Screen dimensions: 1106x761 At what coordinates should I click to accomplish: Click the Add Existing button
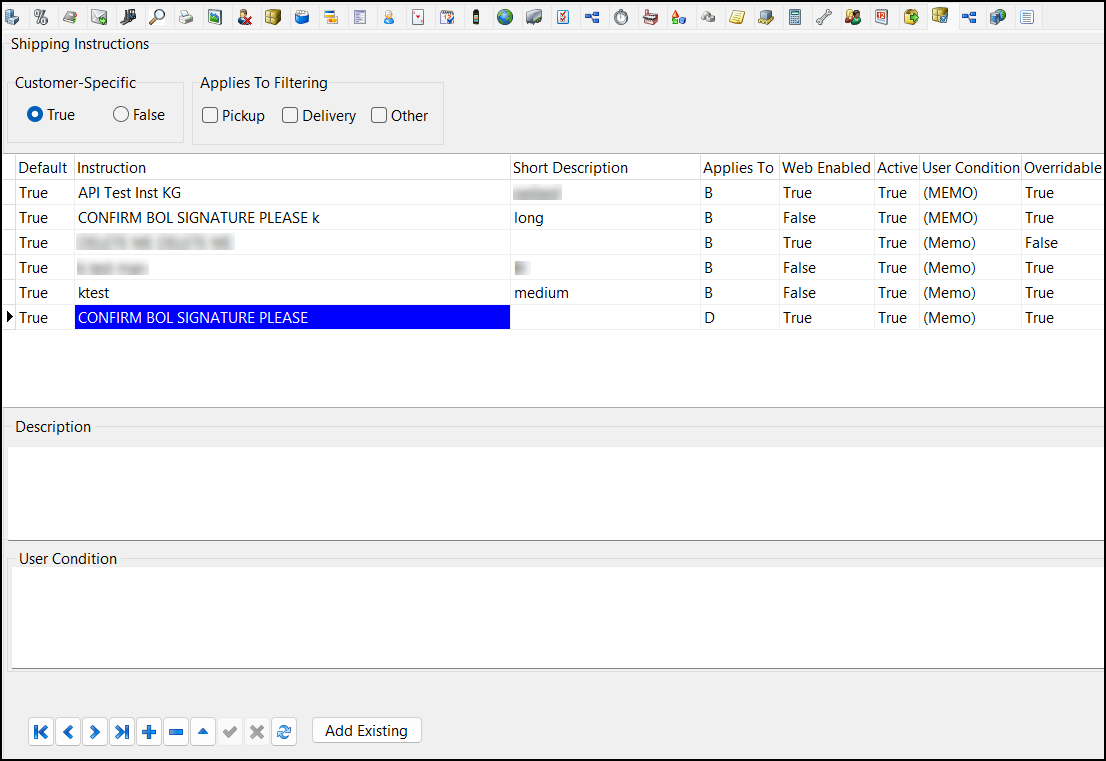[x=366, y=731]
